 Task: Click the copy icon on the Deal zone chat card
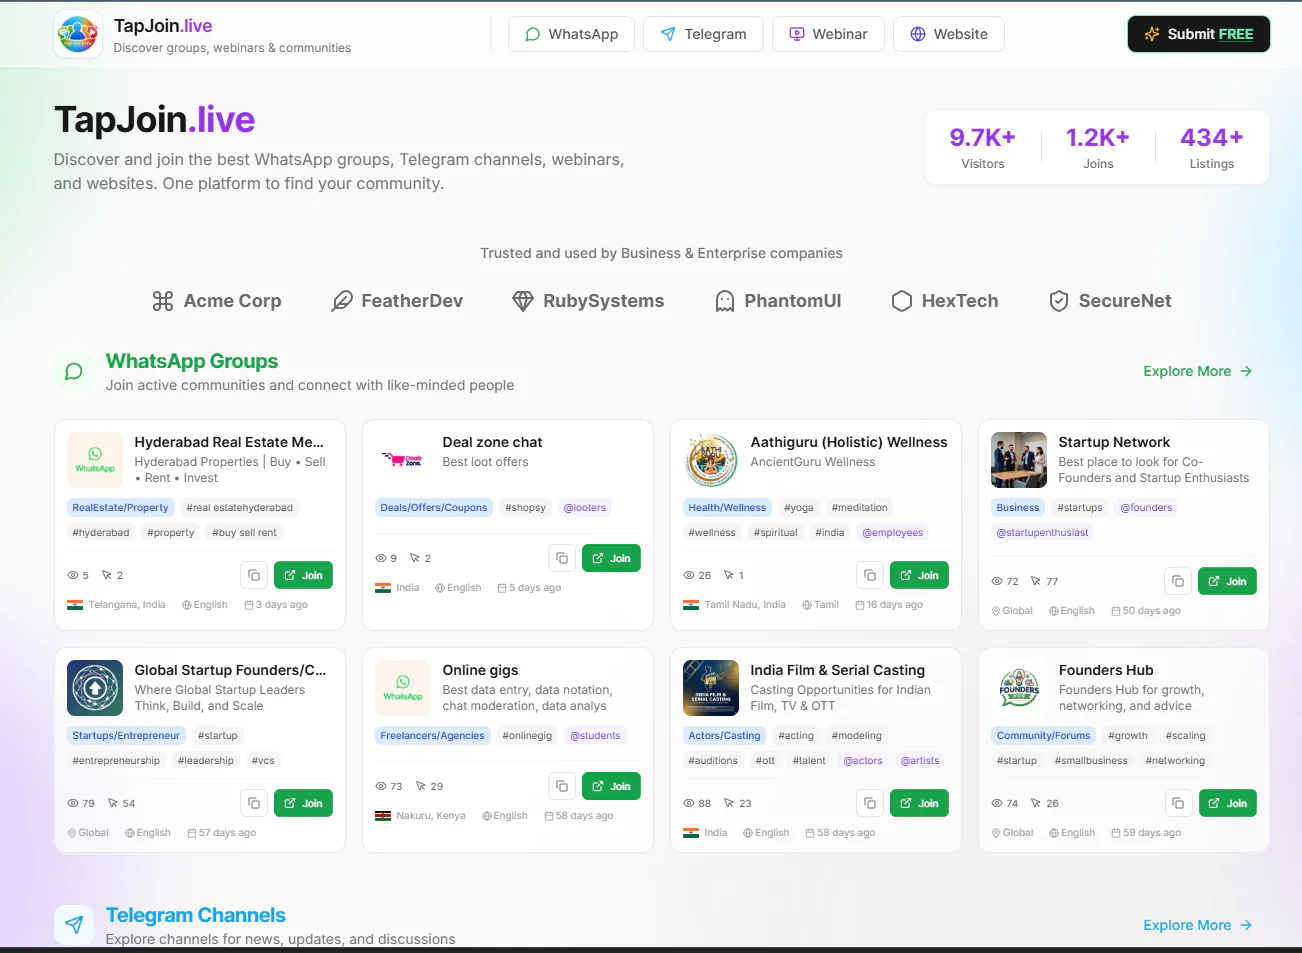click(561, 558)
